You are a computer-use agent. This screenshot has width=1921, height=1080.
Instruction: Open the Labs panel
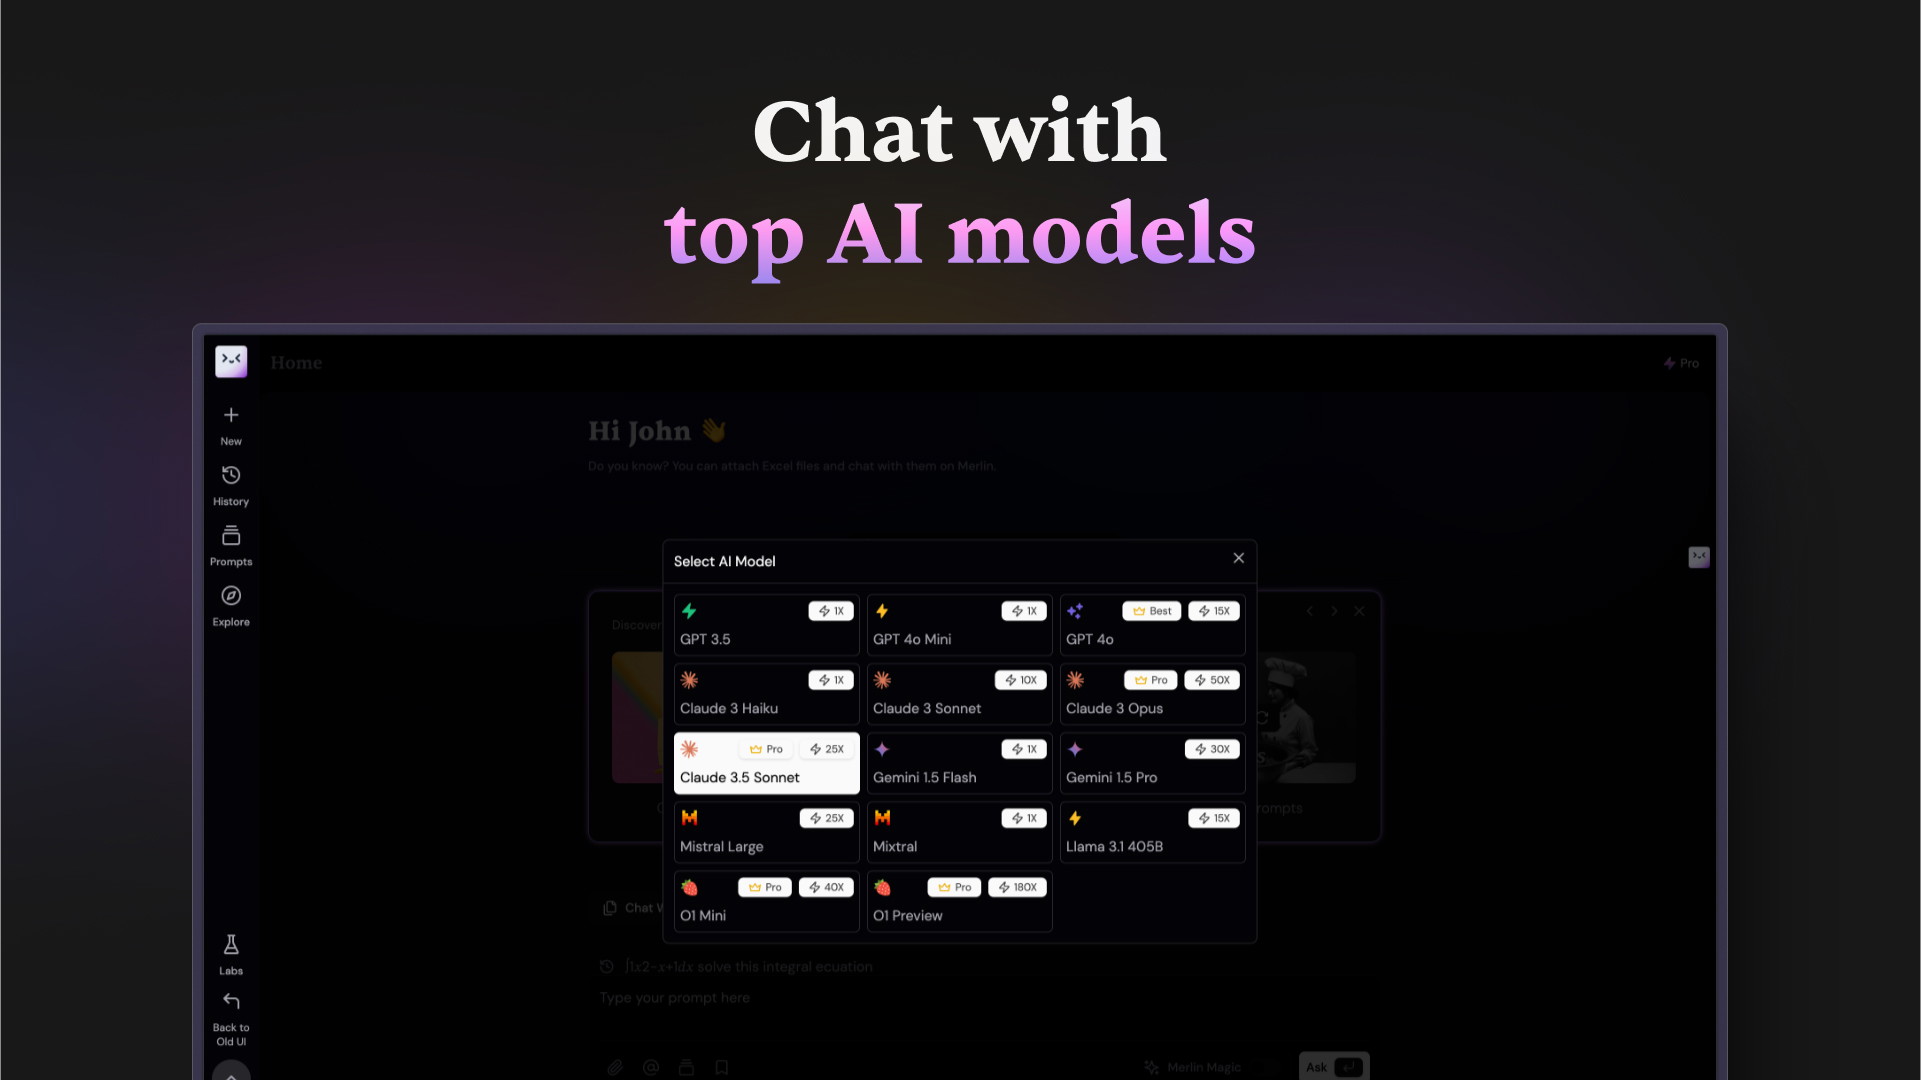(231, 952)
